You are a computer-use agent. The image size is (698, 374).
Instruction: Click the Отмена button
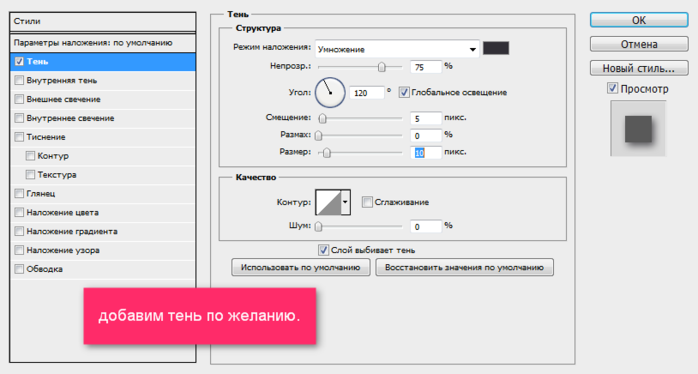tap(639, 44)
